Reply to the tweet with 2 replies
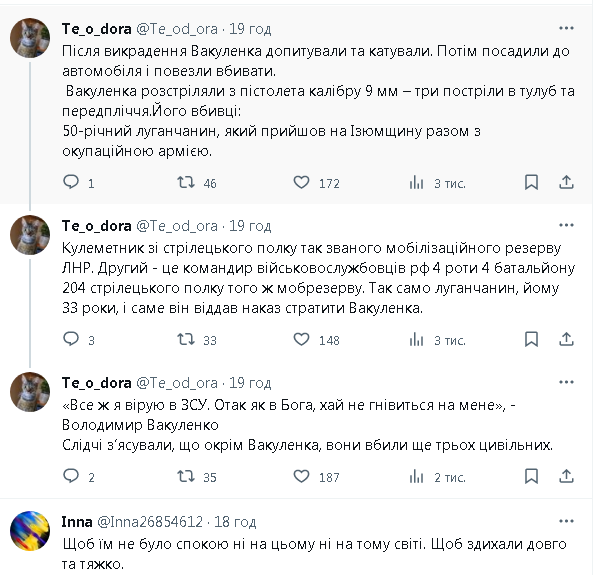 click(71, 477)
